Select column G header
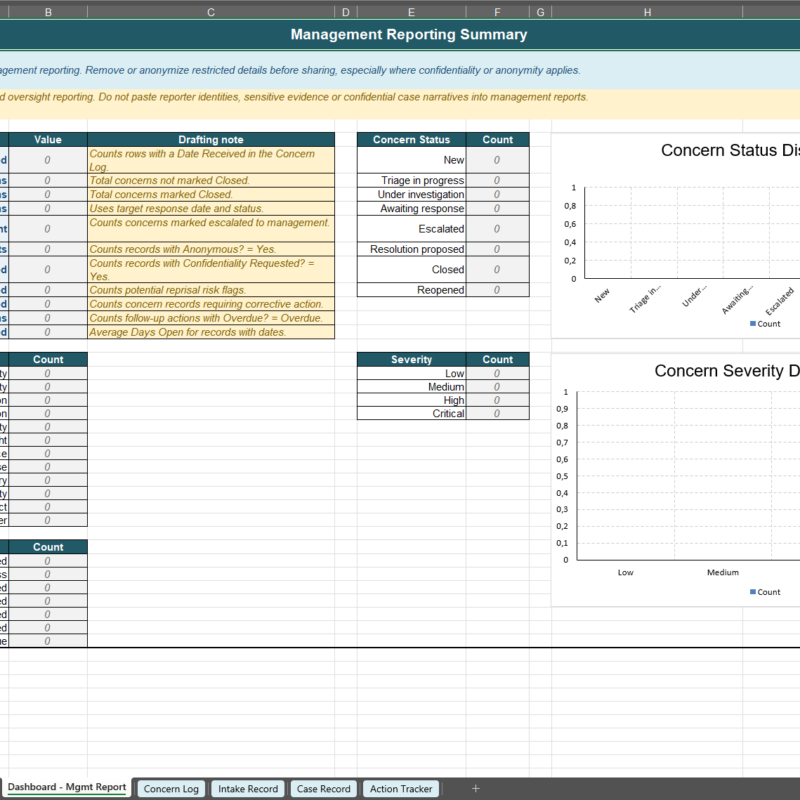Image resolution: width=800 pixels, height=800 pixels. point(540,12)
